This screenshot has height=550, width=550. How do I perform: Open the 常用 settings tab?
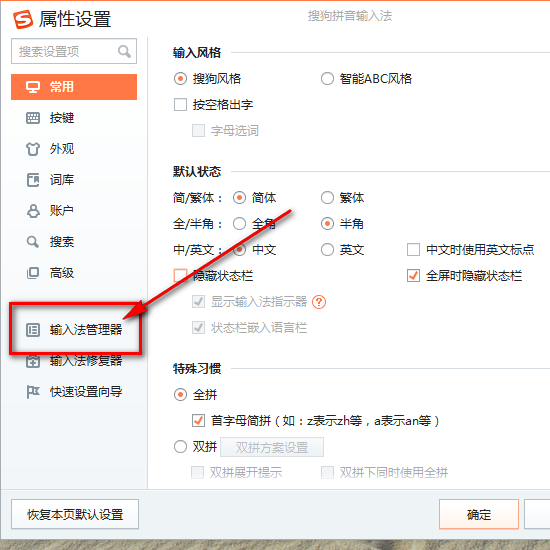pos(74,87)
